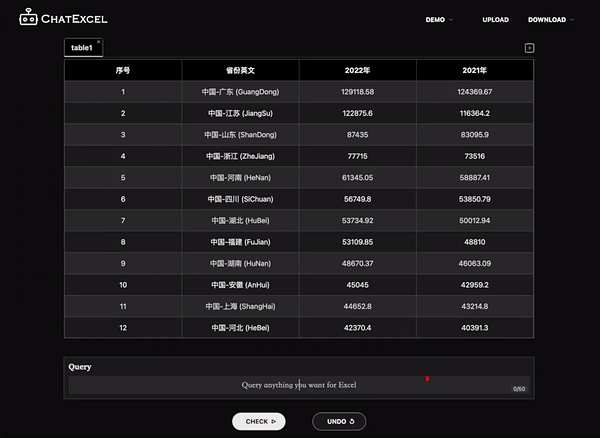600x438 pixels.
Task: Select the cell with value 129118.58
Action: point(357,92)
